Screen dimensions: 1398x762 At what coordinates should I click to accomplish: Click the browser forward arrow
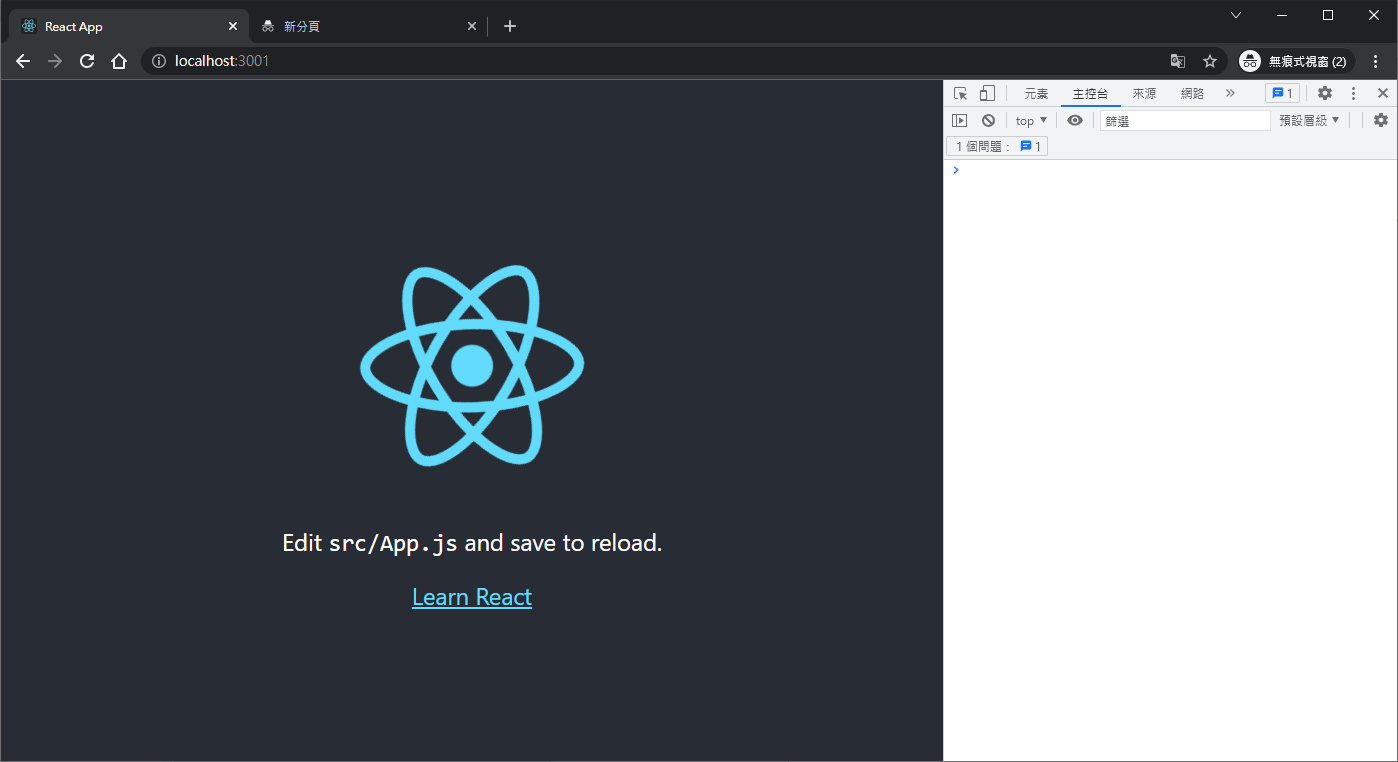(55, 61)
